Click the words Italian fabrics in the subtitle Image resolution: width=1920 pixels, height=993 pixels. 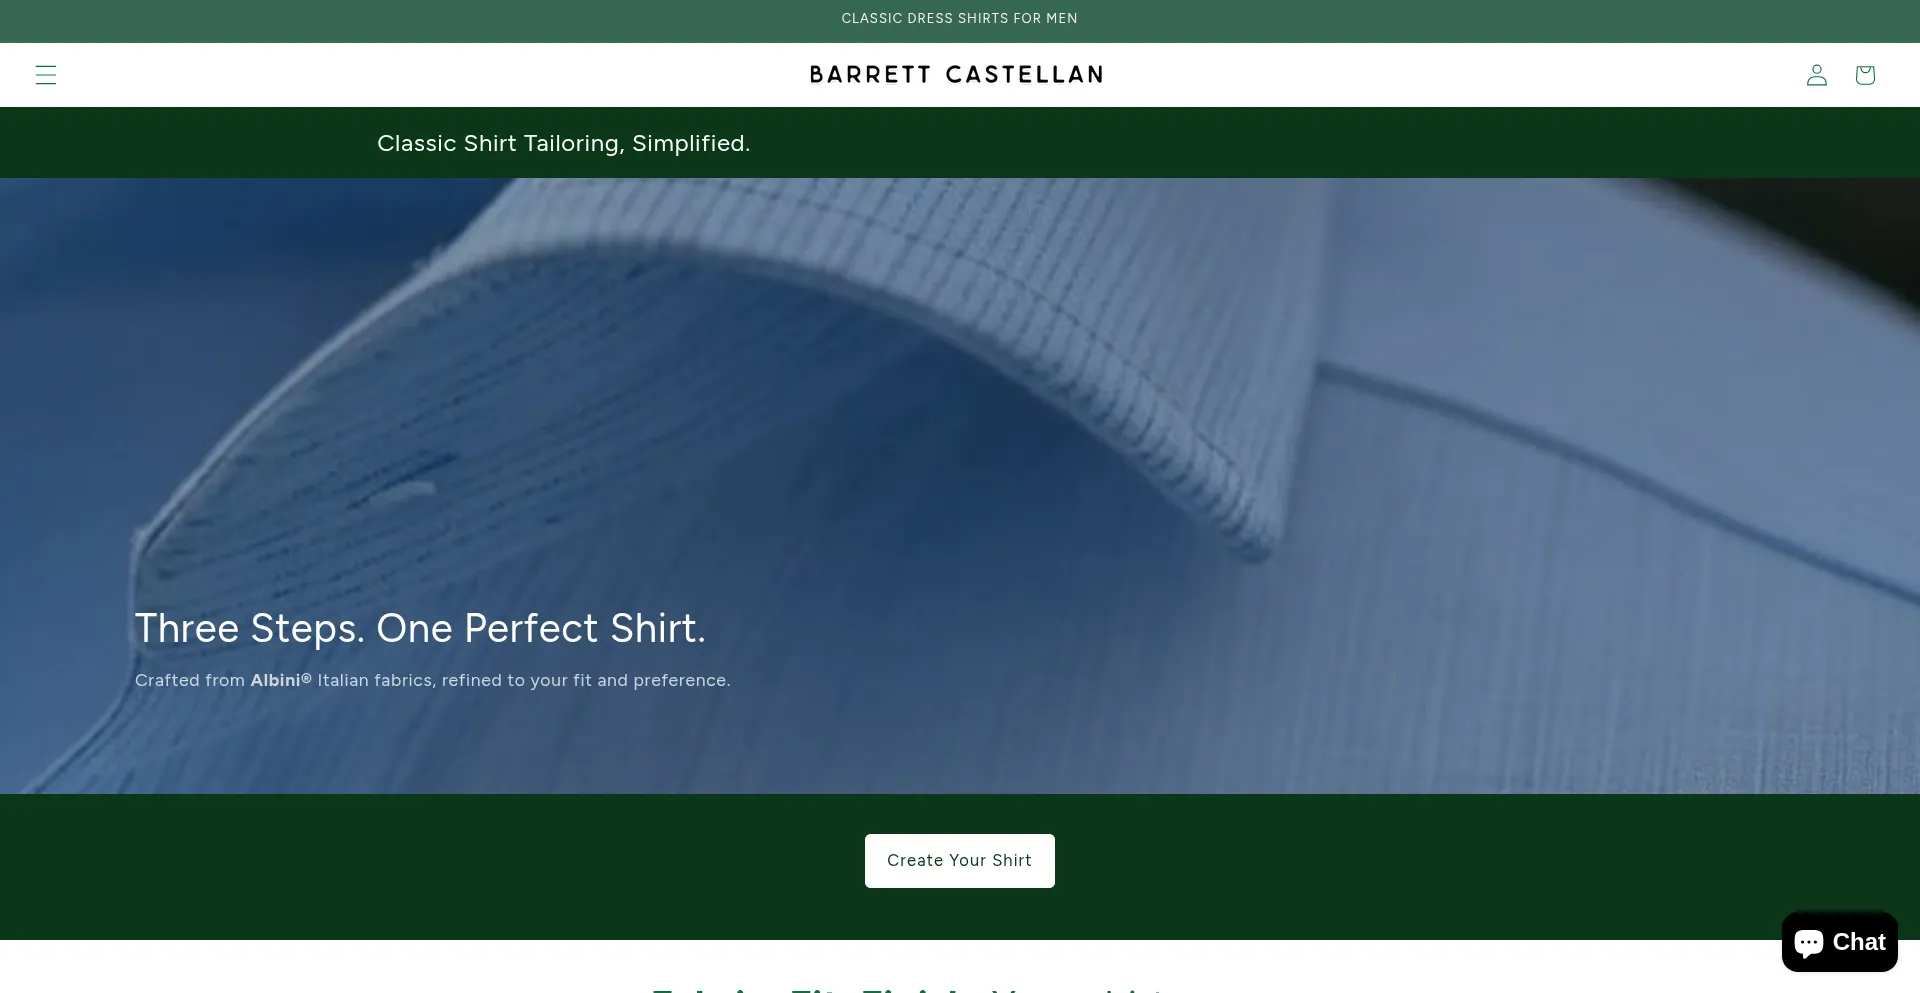(375, 680)
